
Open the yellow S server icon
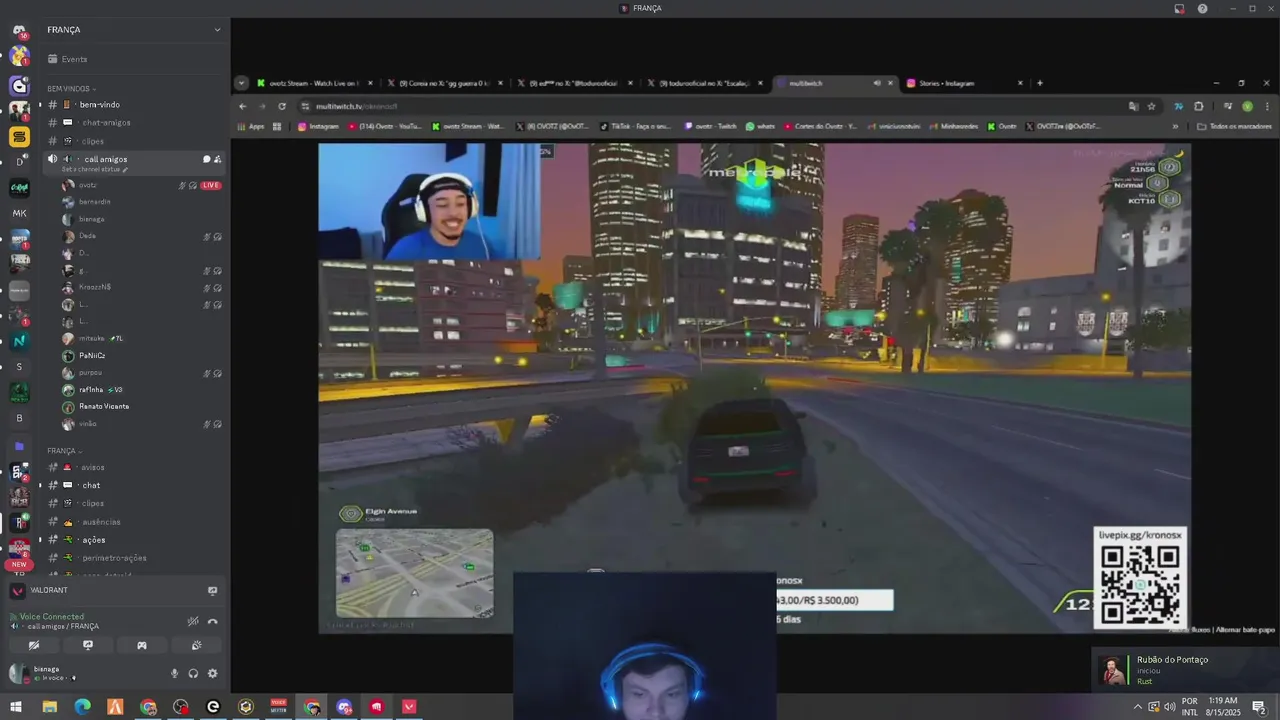point(19,136)
